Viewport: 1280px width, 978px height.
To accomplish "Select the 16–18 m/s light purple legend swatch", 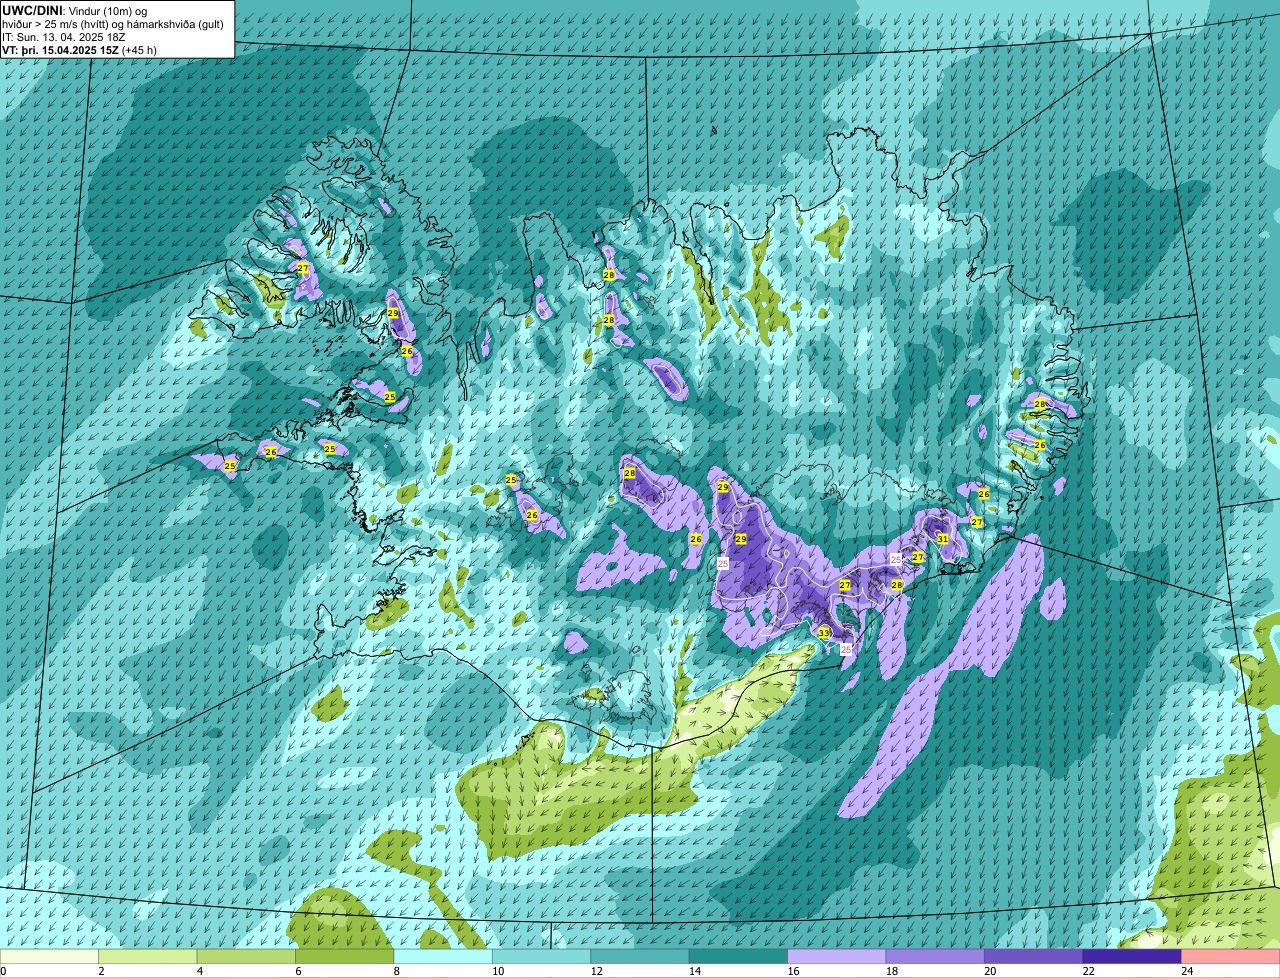I will (837, 956).
